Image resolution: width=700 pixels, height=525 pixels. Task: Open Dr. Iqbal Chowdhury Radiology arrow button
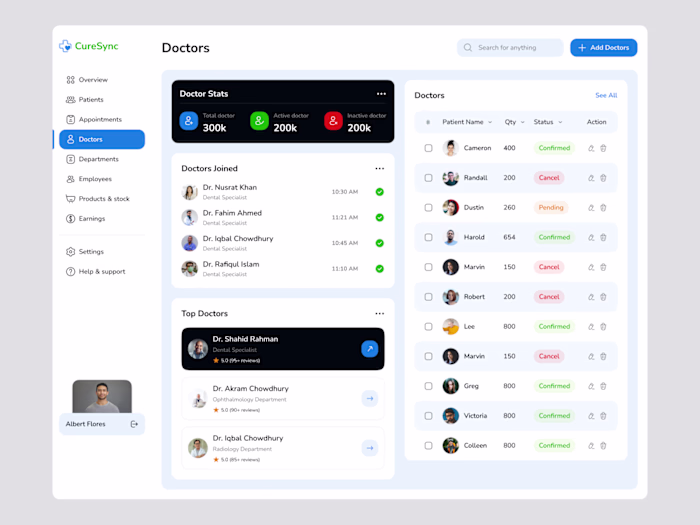click(370, 448)
